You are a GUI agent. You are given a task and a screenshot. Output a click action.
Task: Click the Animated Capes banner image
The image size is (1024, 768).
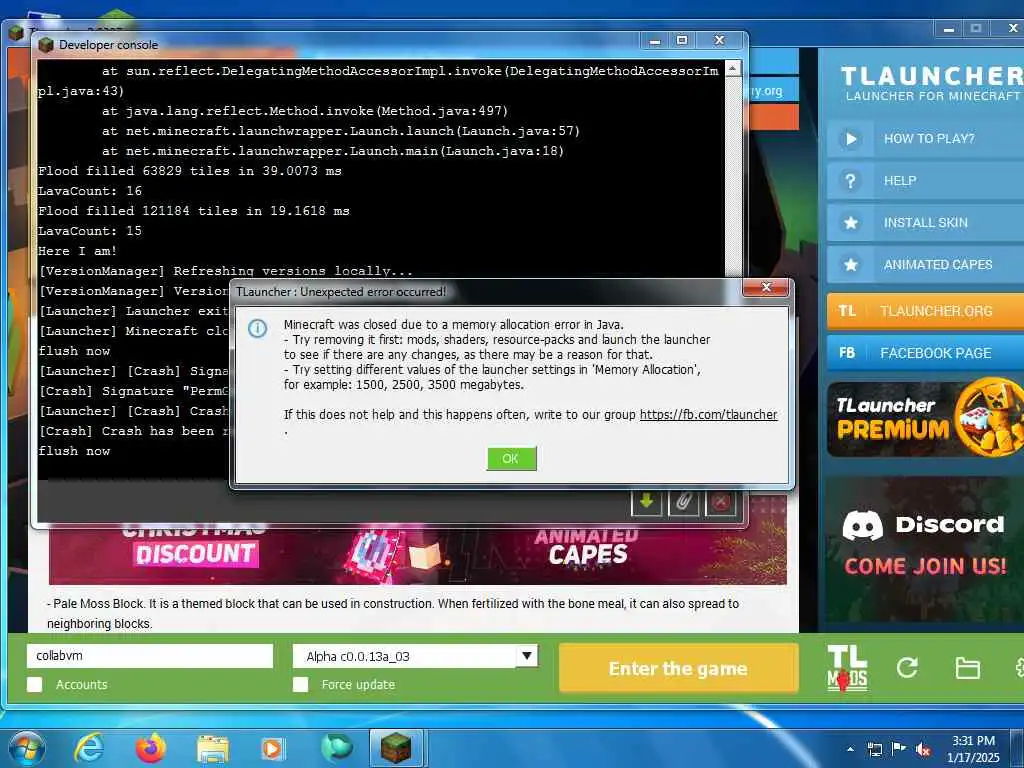click(x=586, y=547)
